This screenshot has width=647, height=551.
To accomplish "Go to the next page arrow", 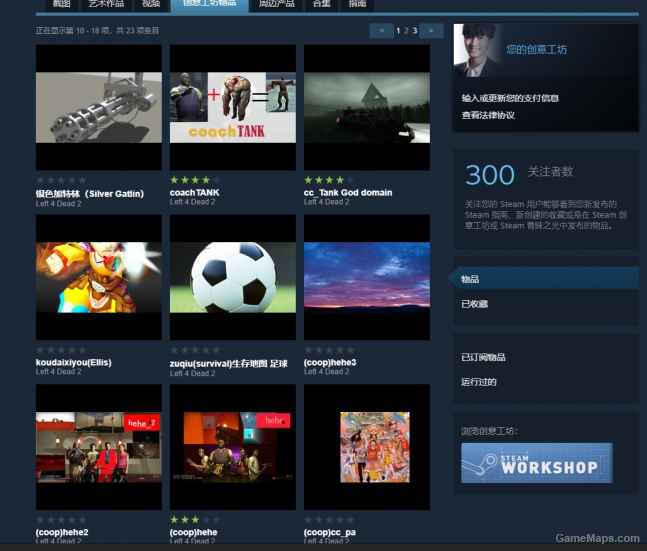I will click(431, 31).
